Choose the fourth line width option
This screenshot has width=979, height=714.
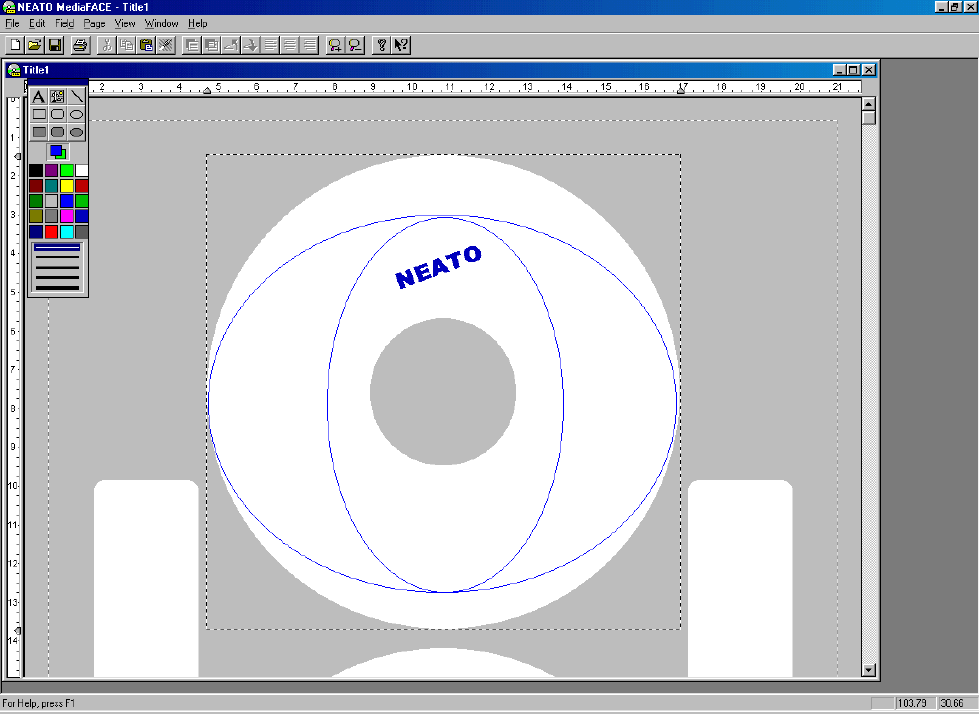[57, 277]
